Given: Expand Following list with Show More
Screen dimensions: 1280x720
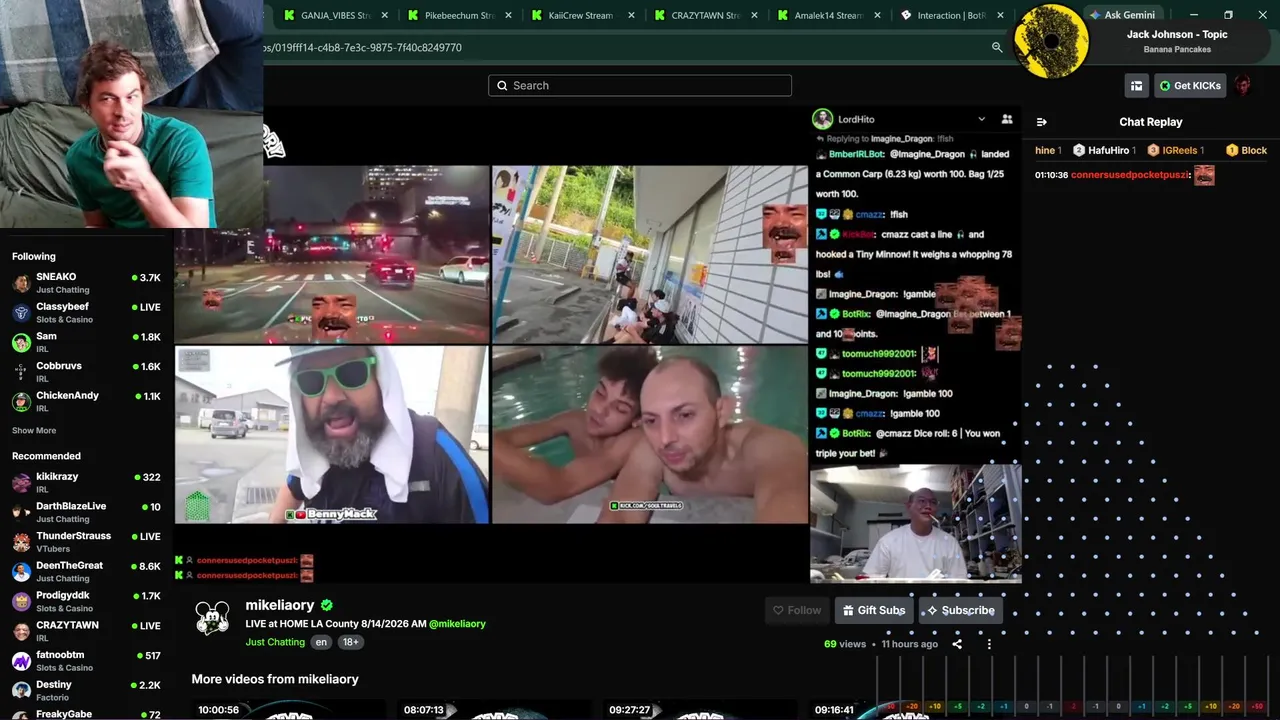Looking at the screenshot, I should 34,431.
